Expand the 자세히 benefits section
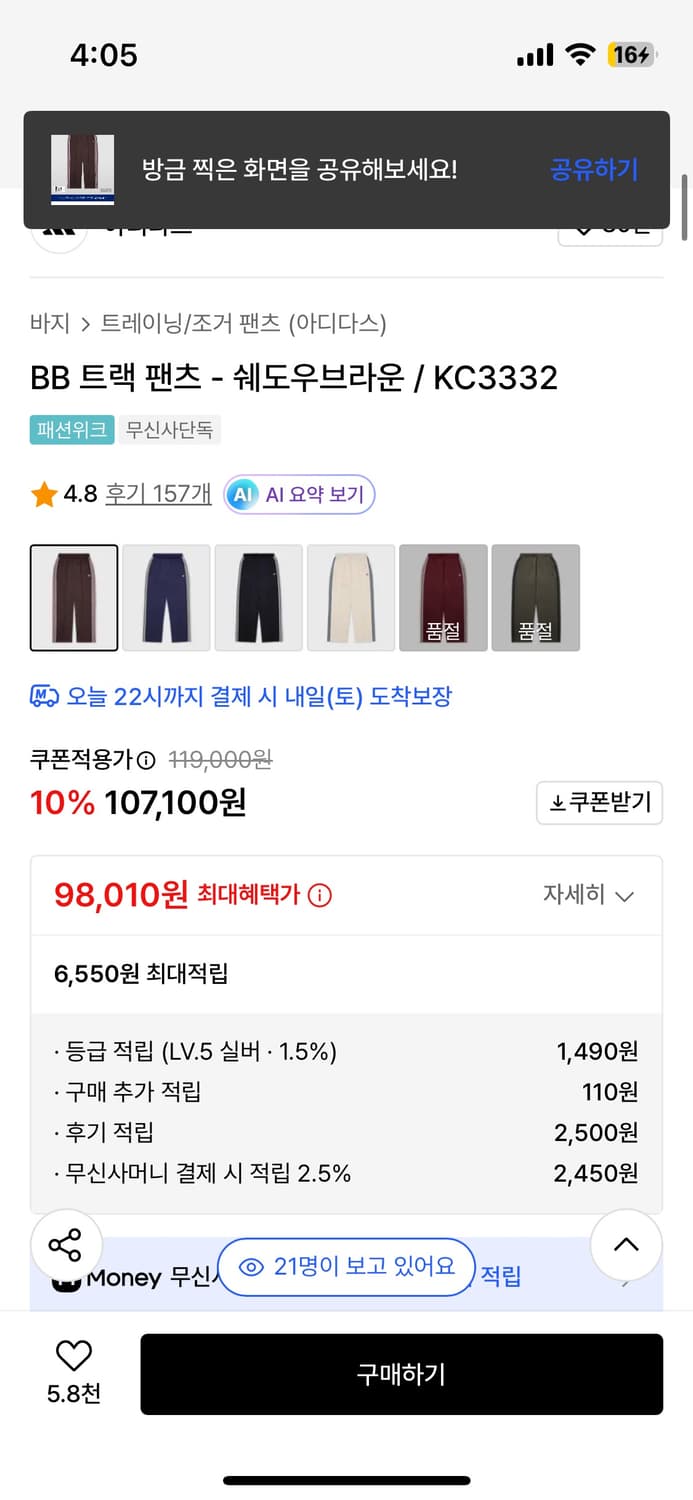The width and height of the screenshot is (693, 1500). (589, 896)
